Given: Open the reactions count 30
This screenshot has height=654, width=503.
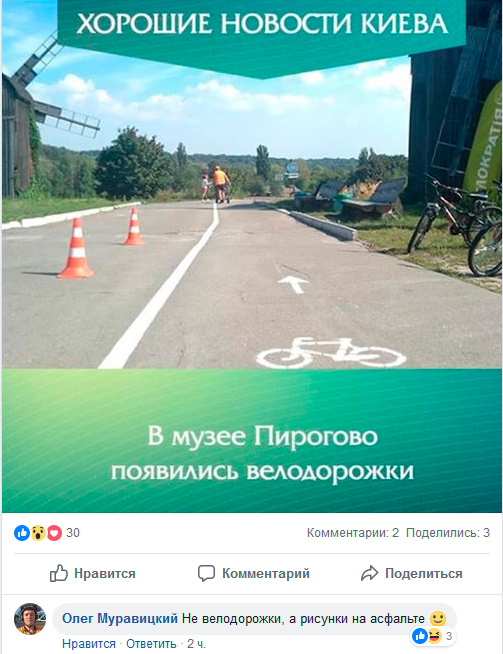Looking at the screenshot, I should tap(73, 533).
